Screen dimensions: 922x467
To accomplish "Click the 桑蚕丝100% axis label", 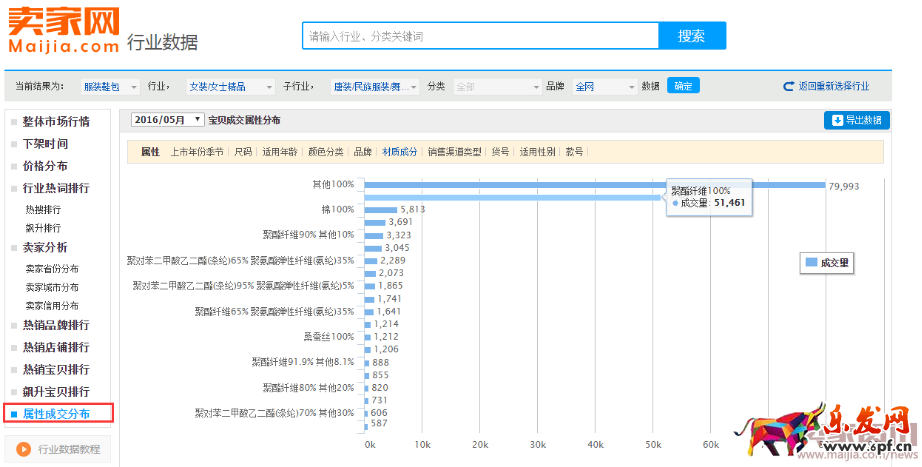I will (329, 337).
